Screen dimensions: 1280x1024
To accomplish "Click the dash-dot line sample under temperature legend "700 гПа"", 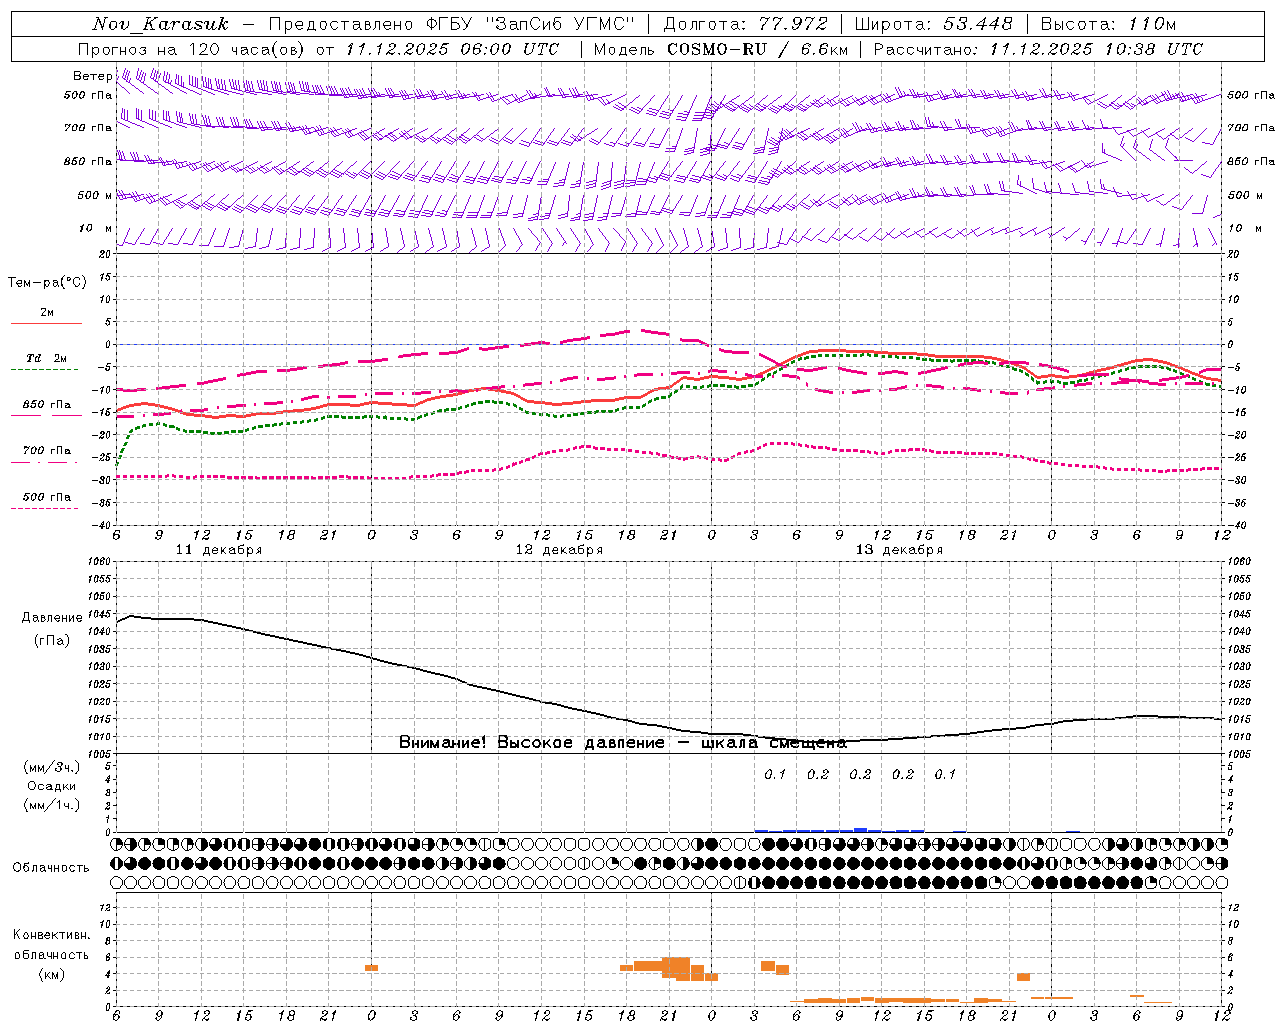I will [x=44, y=462].
